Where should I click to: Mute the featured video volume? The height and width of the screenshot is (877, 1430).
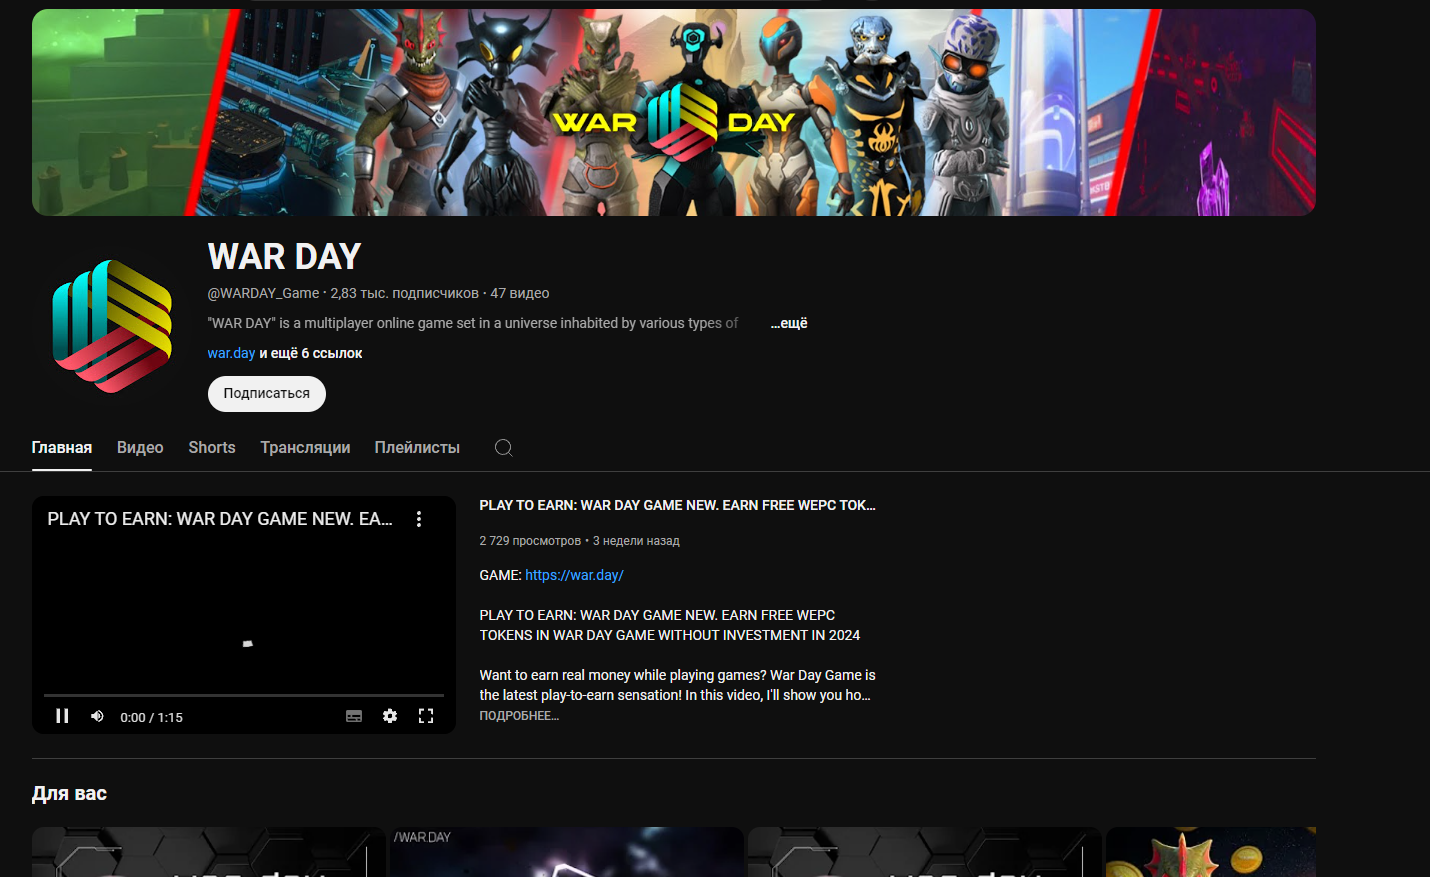tap(97, 716)
